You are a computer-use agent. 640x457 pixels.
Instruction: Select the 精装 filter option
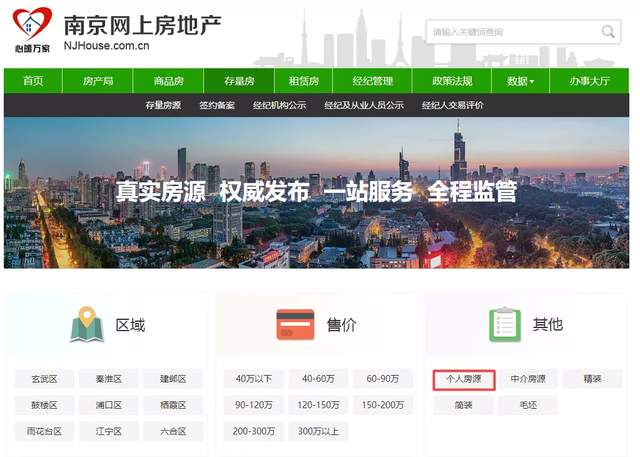pyautogui.click(x=593, y=379)
